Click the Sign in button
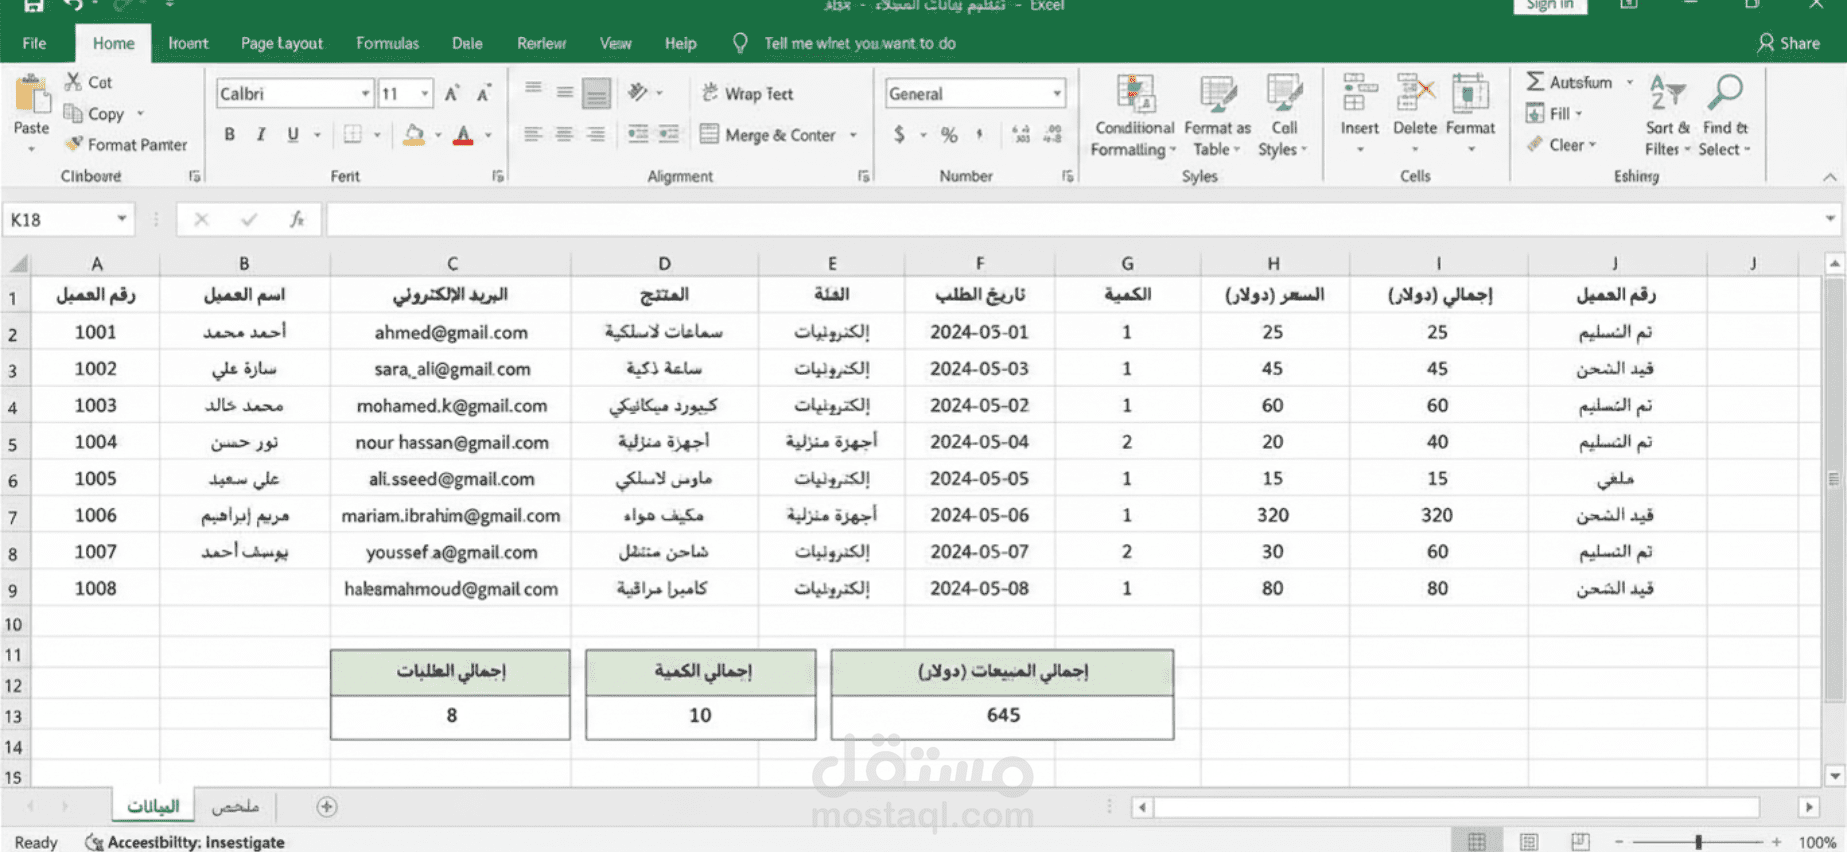This screenshot has width=1847, height=852. (1549, 5)
